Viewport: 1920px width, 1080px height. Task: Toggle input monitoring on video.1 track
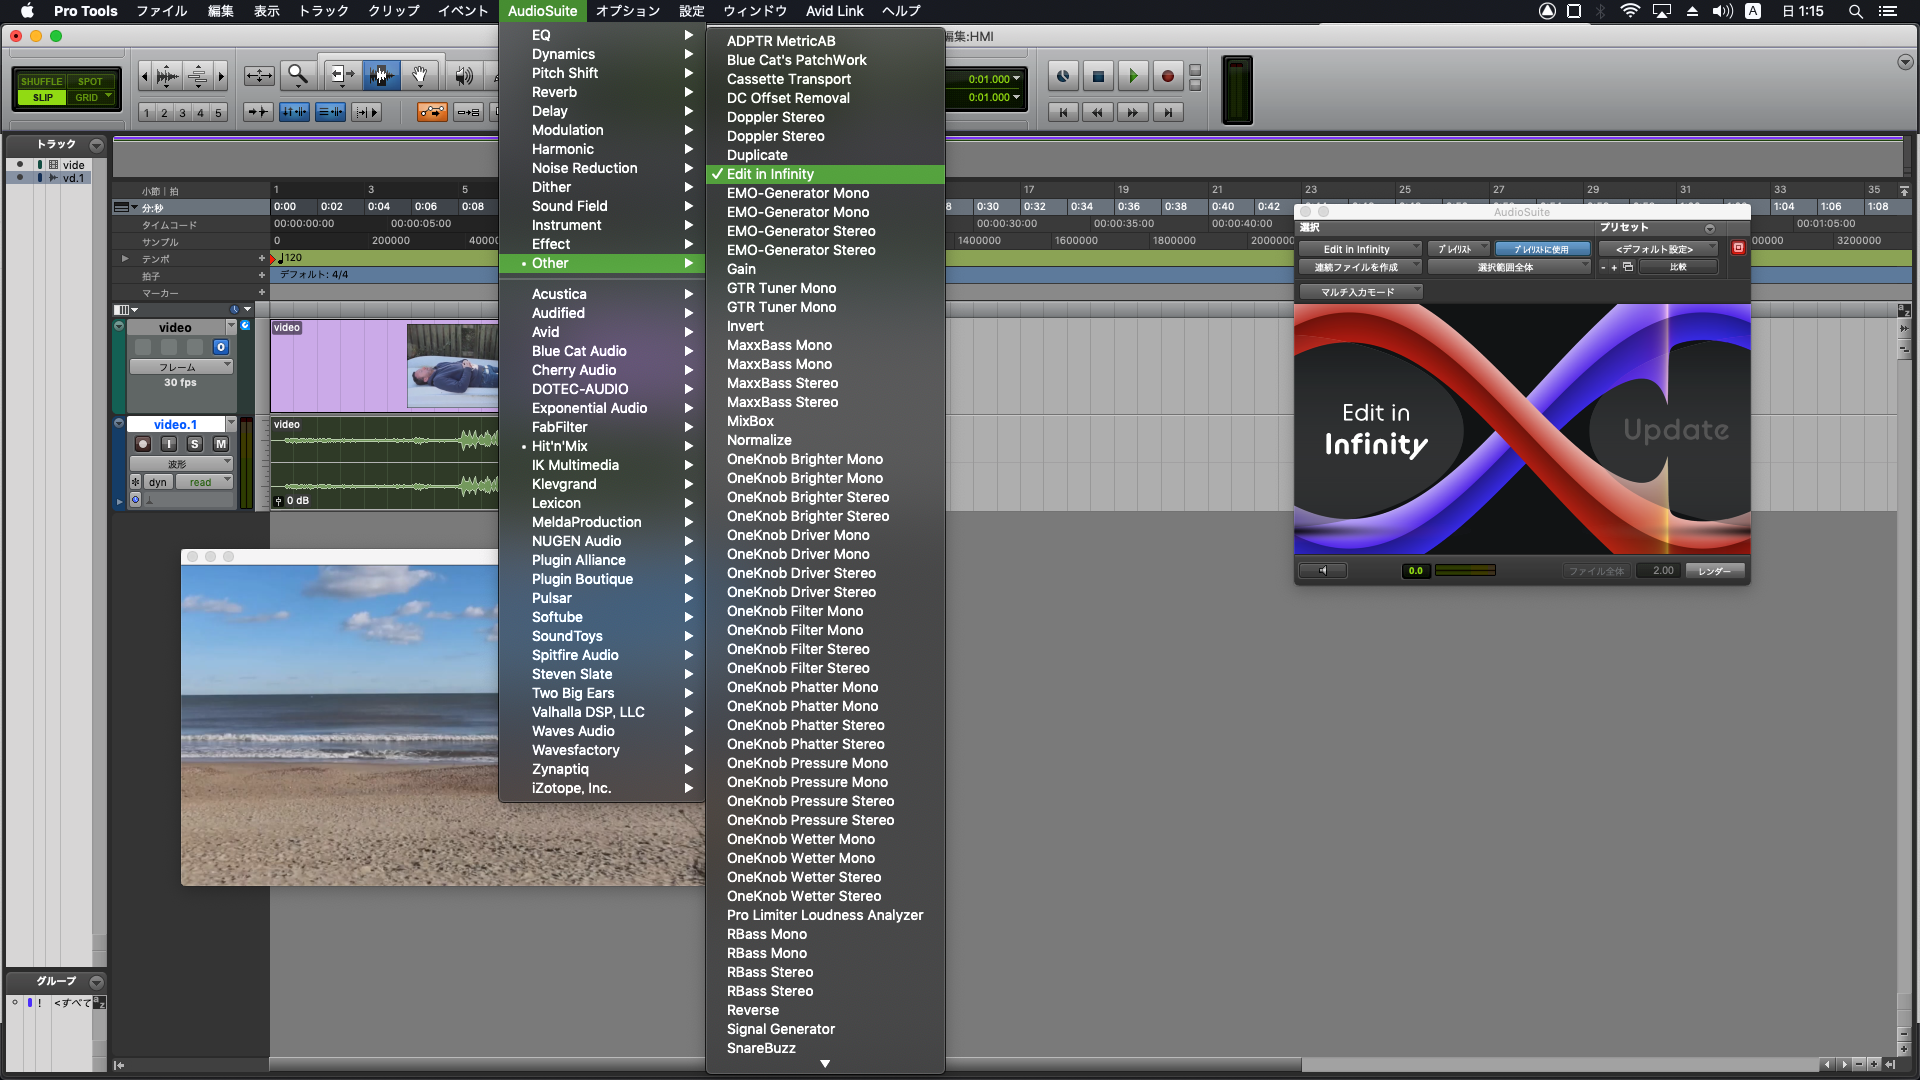click(x=169, y=444)
